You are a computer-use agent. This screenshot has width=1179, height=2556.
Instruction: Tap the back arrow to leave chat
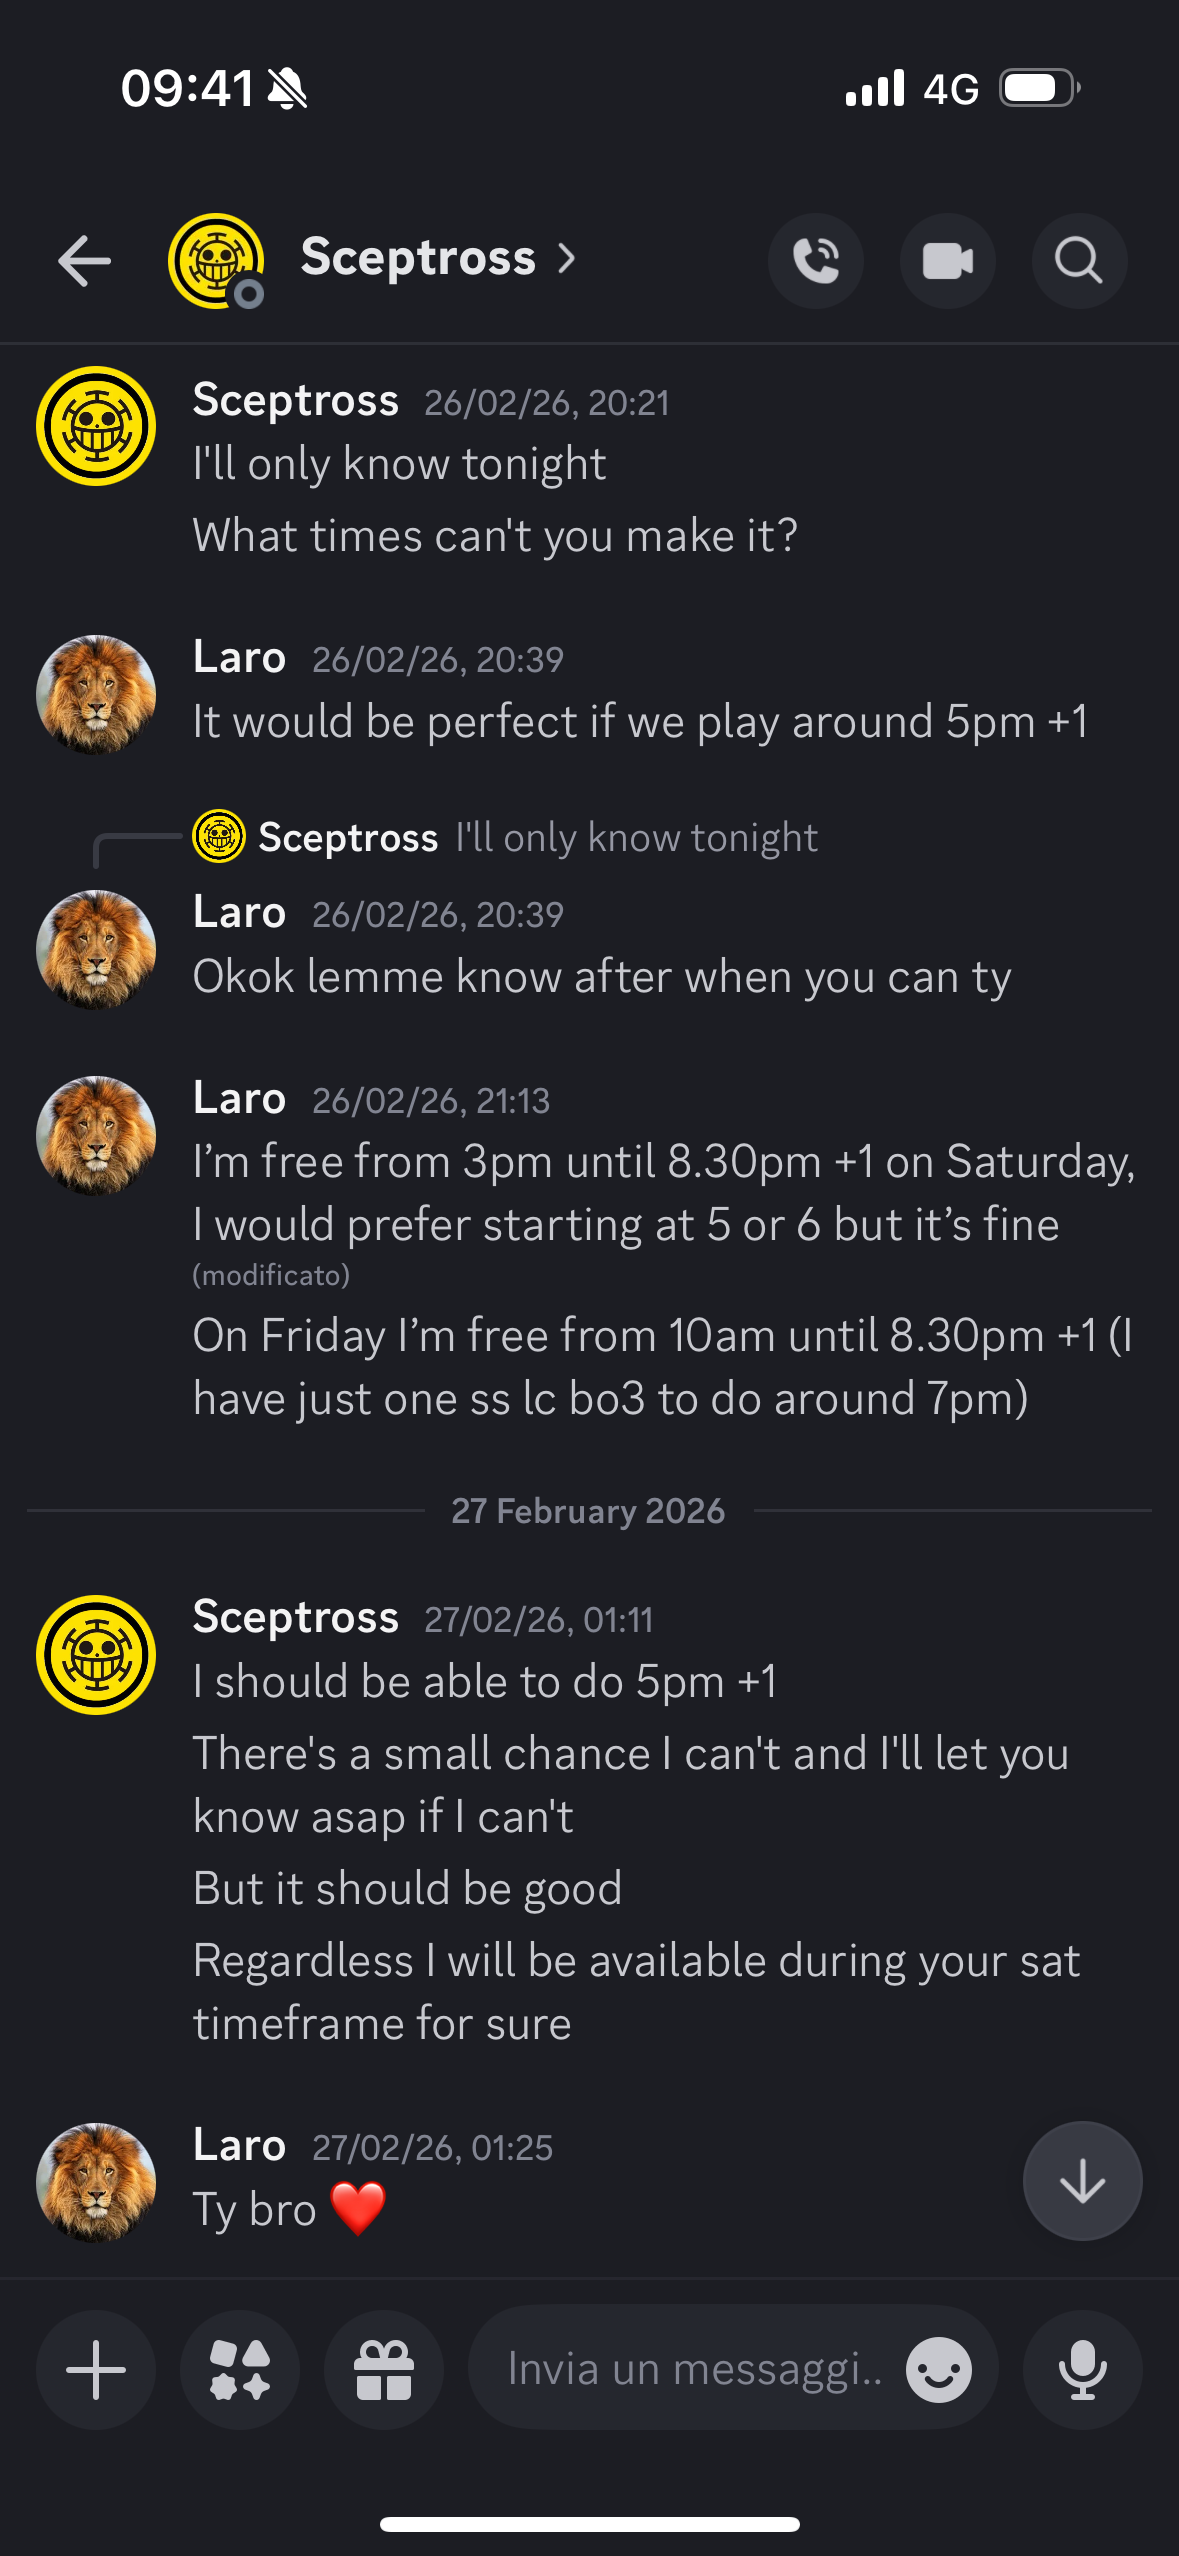(84, 261)
